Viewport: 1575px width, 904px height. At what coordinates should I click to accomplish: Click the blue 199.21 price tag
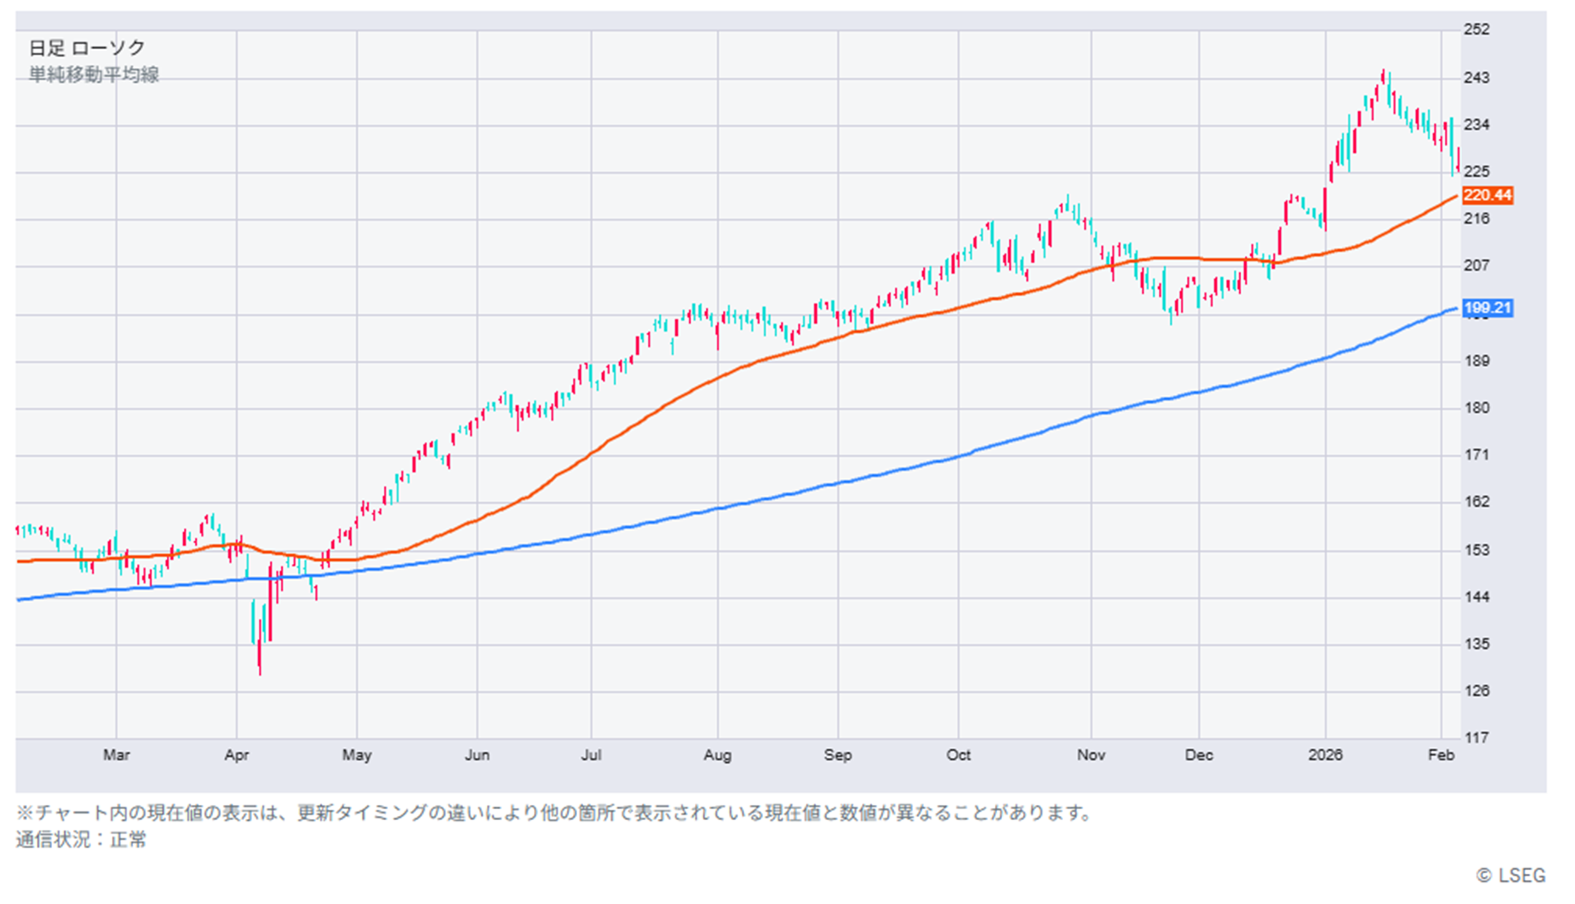coord(1487,308)
